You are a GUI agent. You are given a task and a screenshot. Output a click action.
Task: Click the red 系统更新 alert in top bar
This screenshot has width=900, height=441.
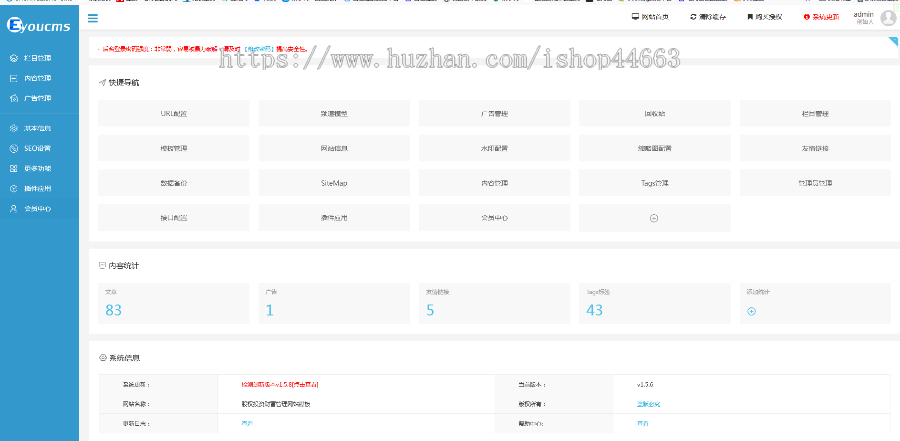coord(821,17)
